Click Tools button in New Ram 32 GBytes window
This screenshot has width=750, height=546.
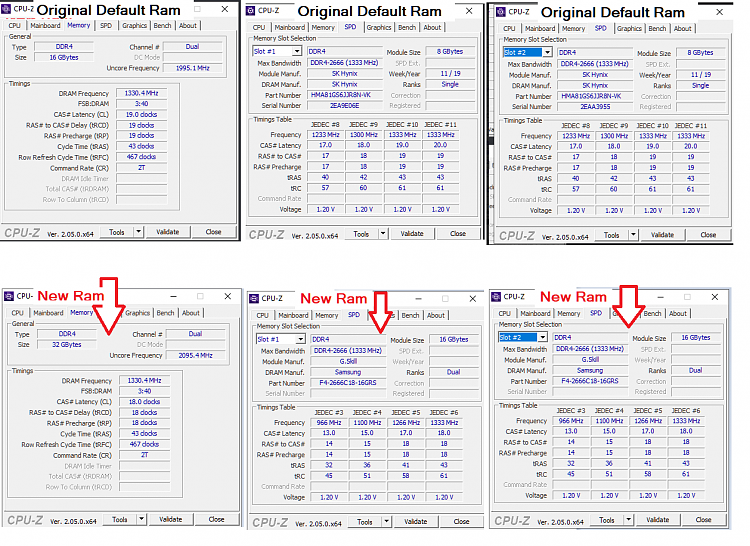tap(120, 519)
